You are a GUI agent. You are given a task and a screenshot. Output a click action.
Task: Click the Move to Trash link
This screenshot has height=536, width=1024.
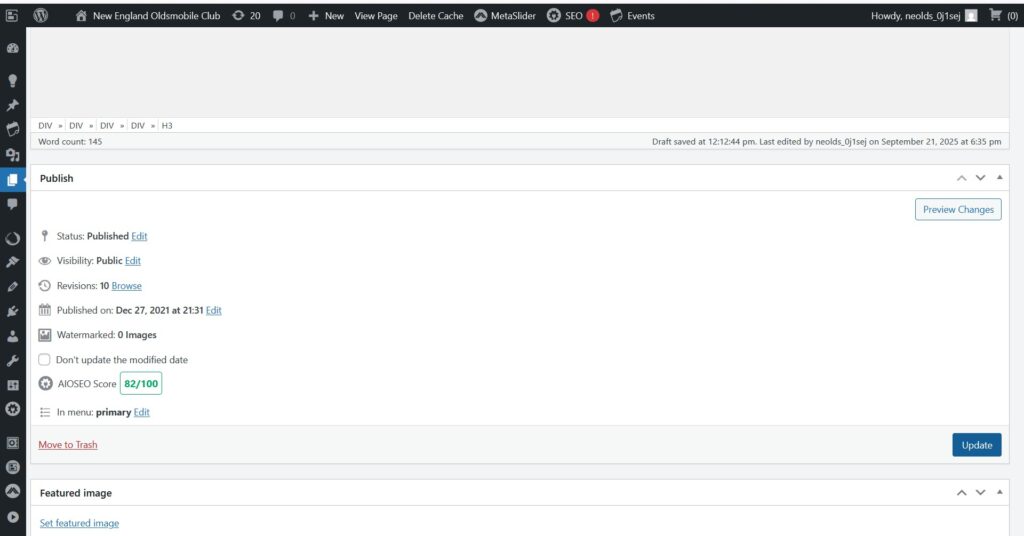pos(68,445)
